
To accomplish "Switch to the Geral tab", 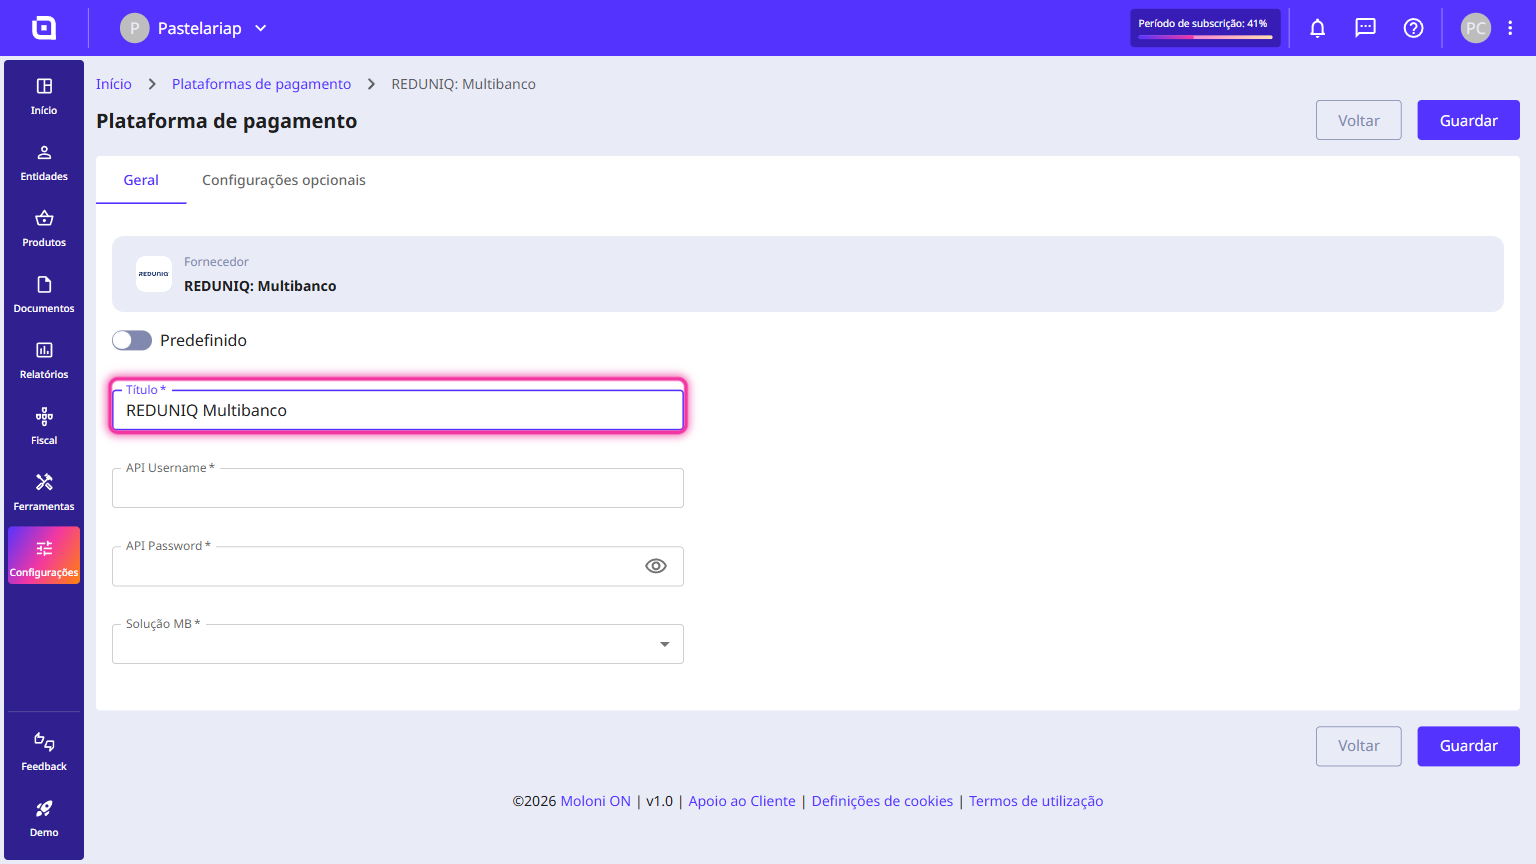I will point(141,180).
